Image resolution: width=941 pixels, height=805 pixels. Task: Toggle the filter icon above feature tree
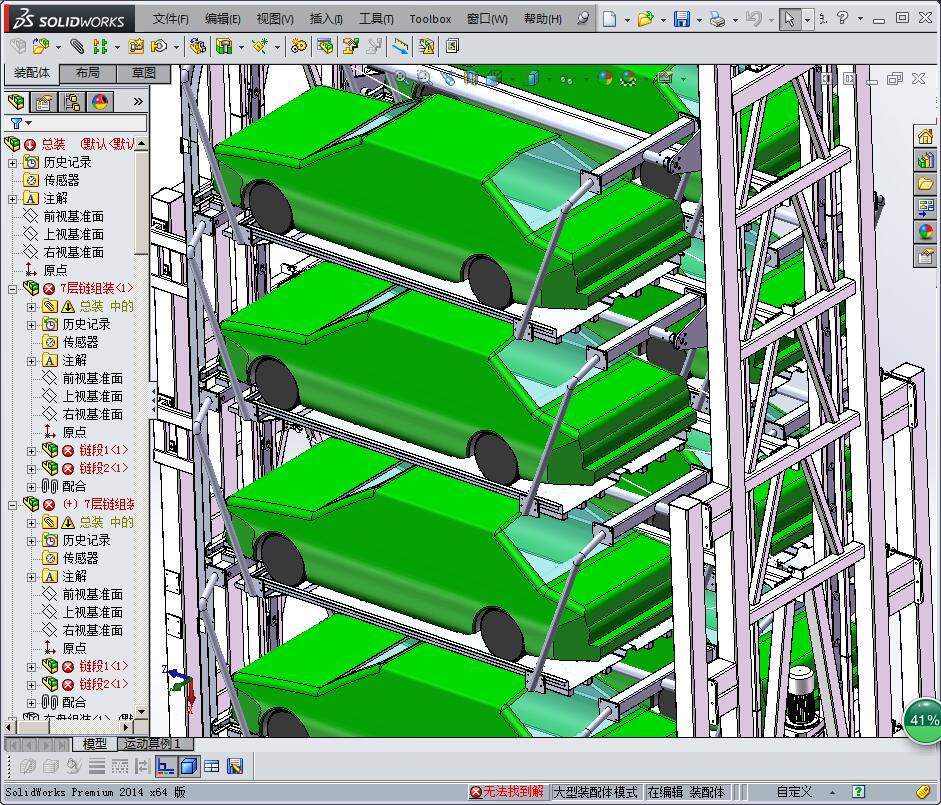(x=16, y=124)
